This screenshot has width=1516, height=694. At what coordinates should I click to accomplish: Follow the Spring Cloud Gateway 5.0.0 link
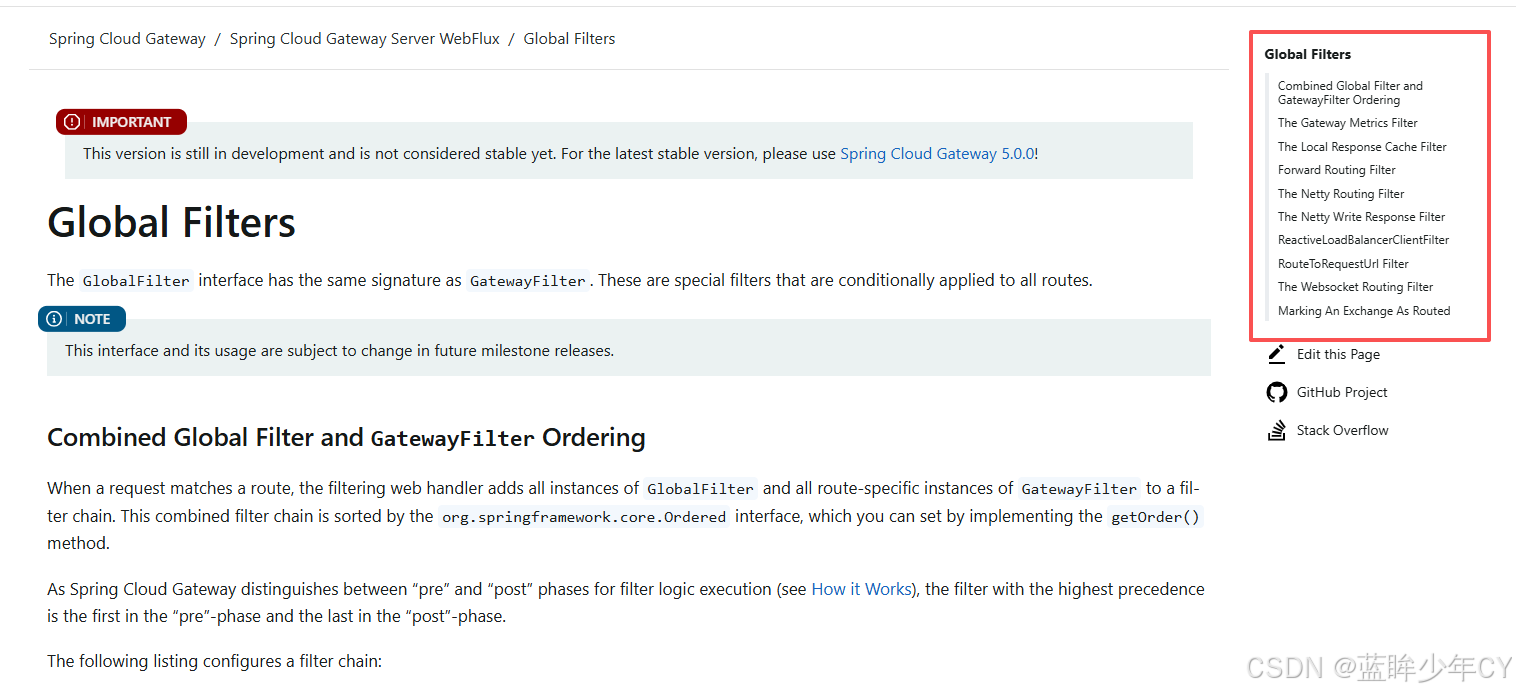coord(937,154)
